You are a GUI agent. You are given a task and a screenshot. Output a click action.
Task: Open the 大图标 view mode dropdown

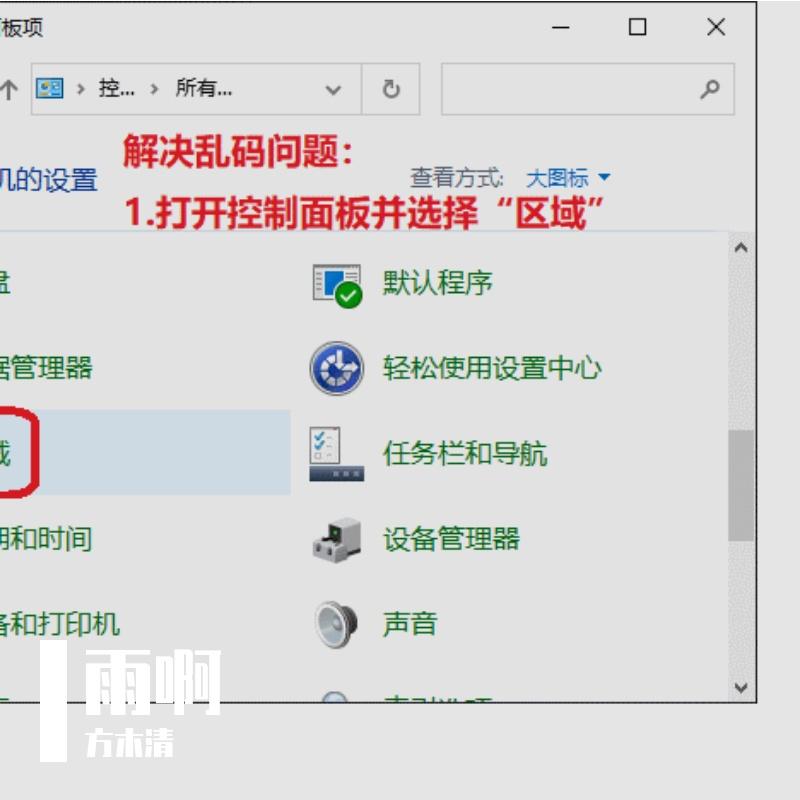[568, 178]
